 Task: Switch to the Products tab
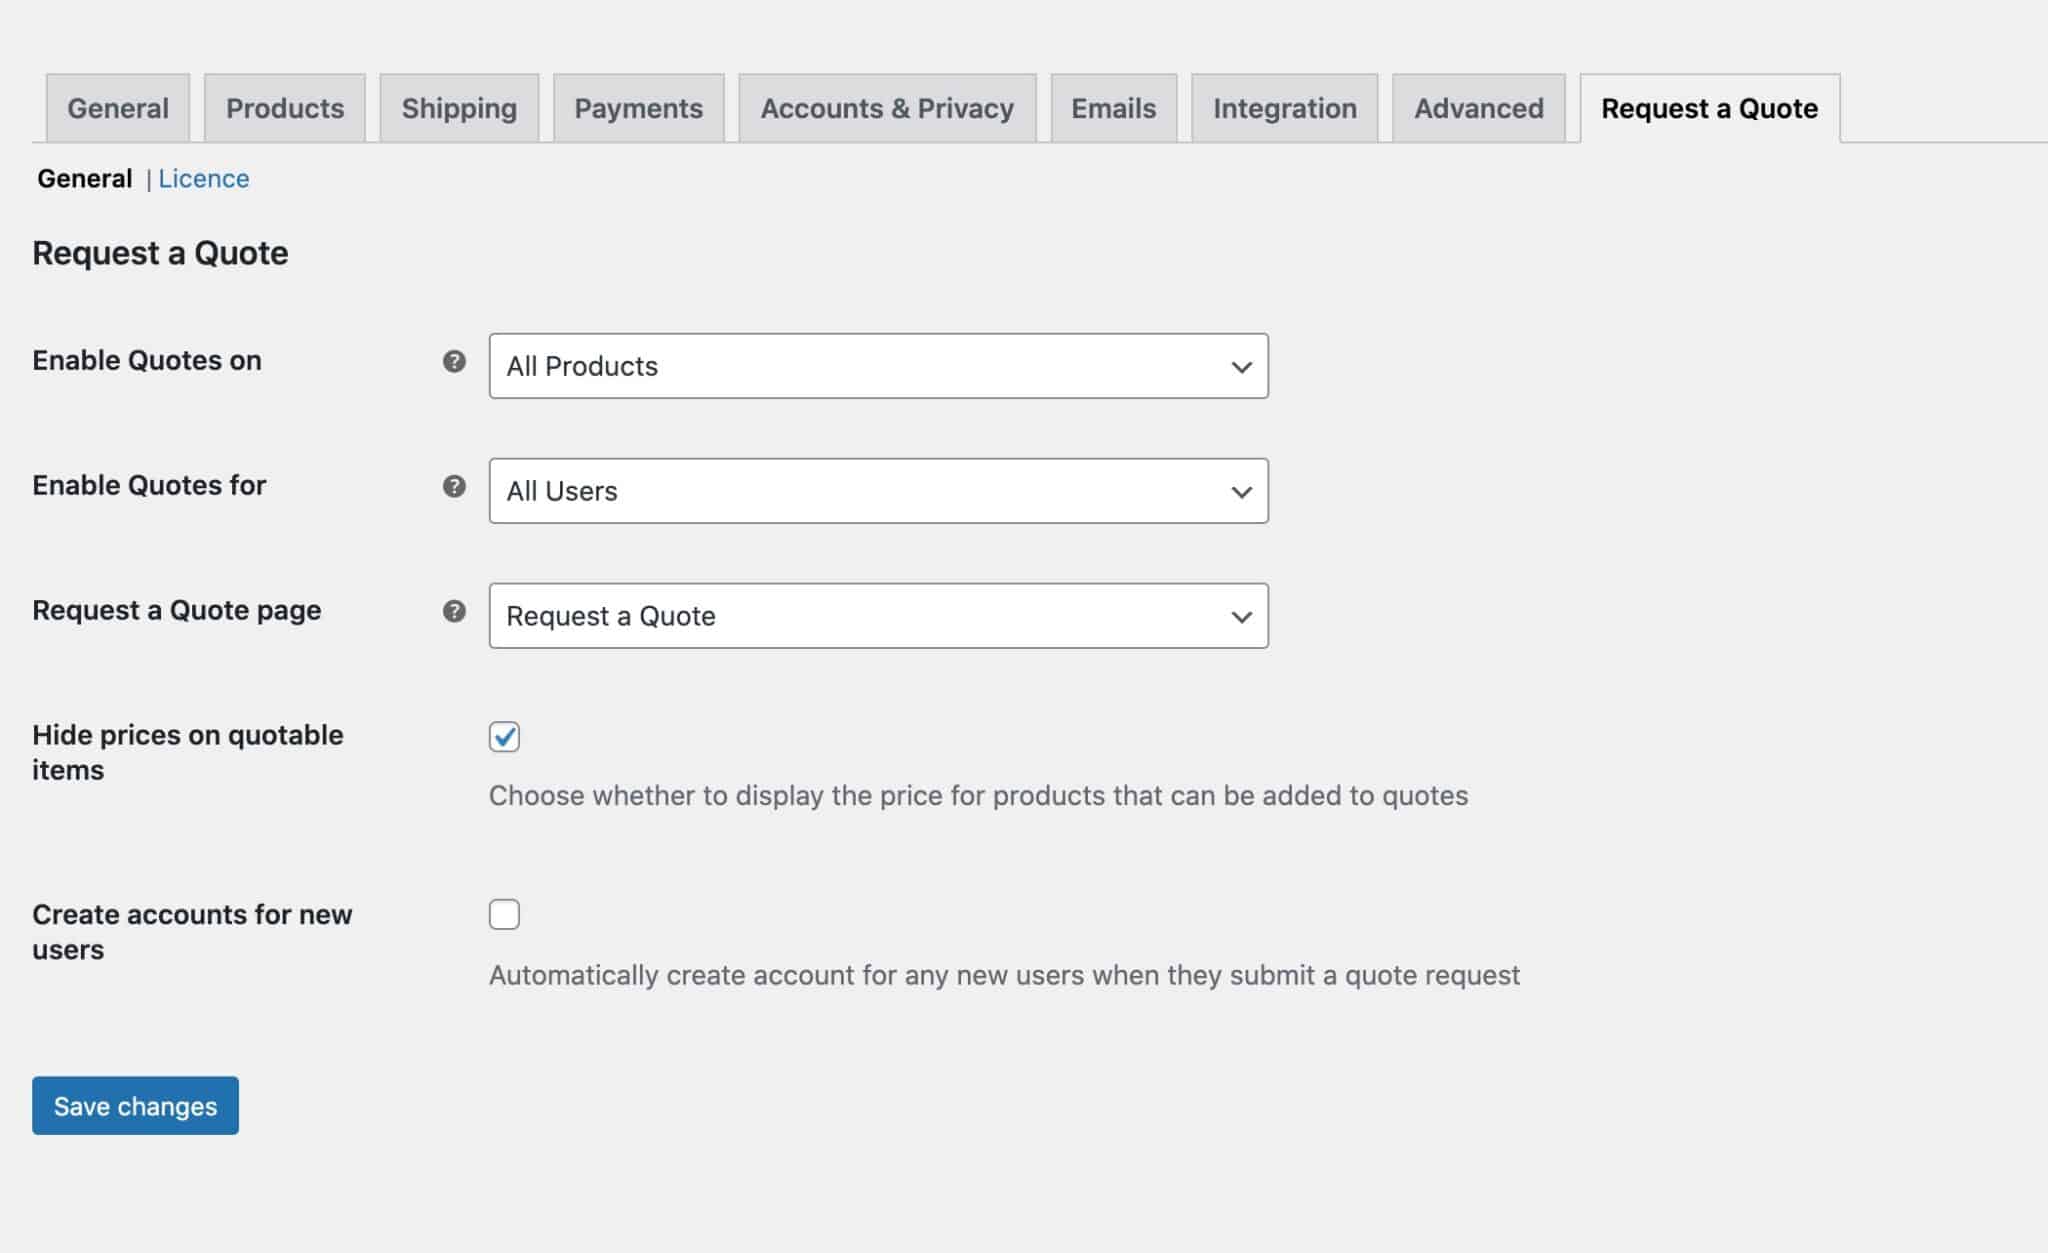284,108
